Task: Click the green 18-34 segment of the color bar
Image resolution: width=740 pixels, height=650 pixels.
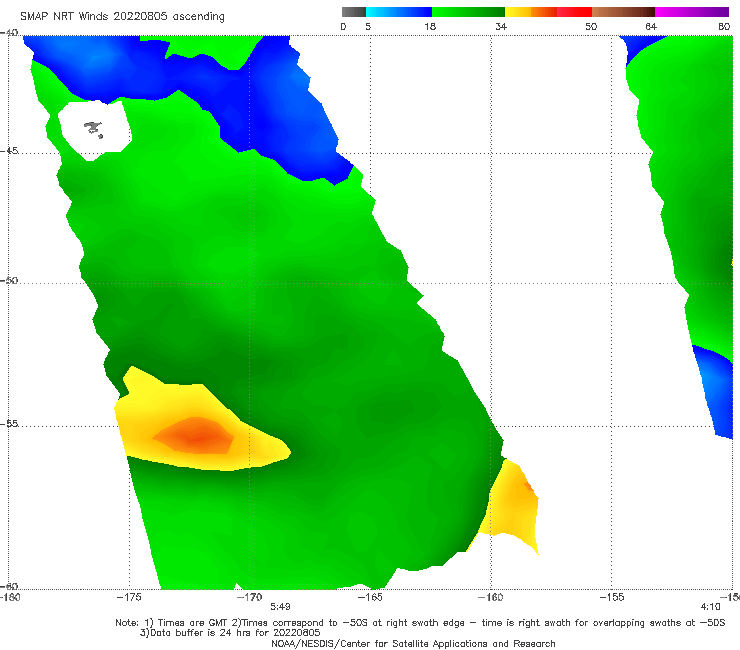Action: tap(469, 12)
